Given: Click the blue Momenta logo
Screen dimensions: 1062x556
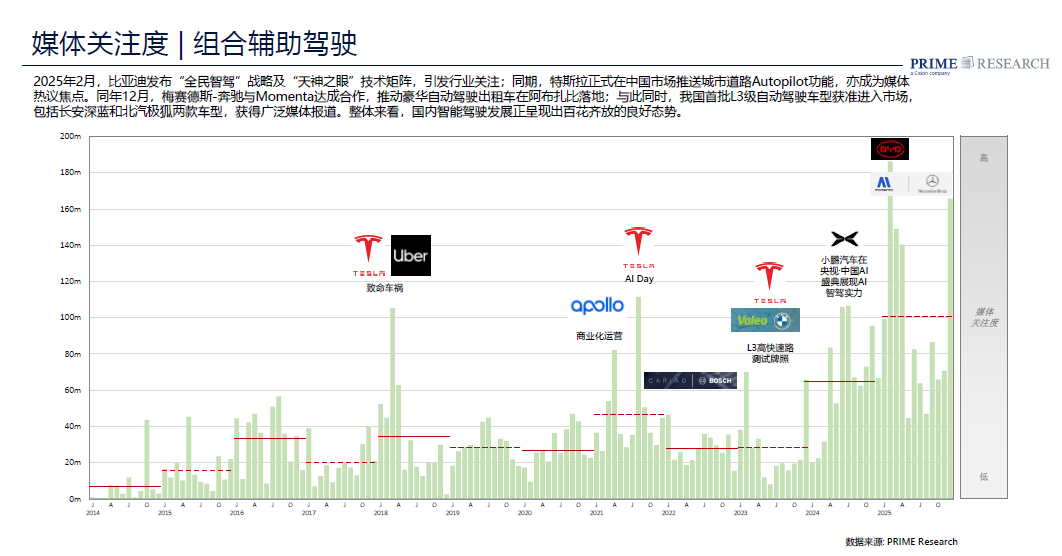Looking at the screenshot, I should [884, 184].
